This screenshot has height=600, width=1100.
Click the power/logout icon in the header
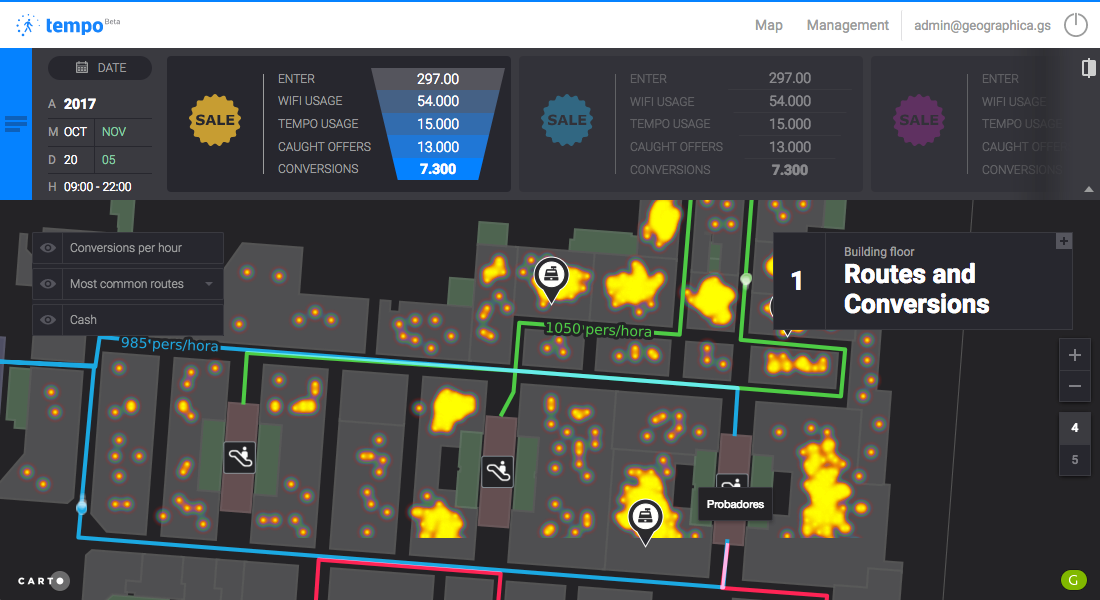[x=1076, y=25]
